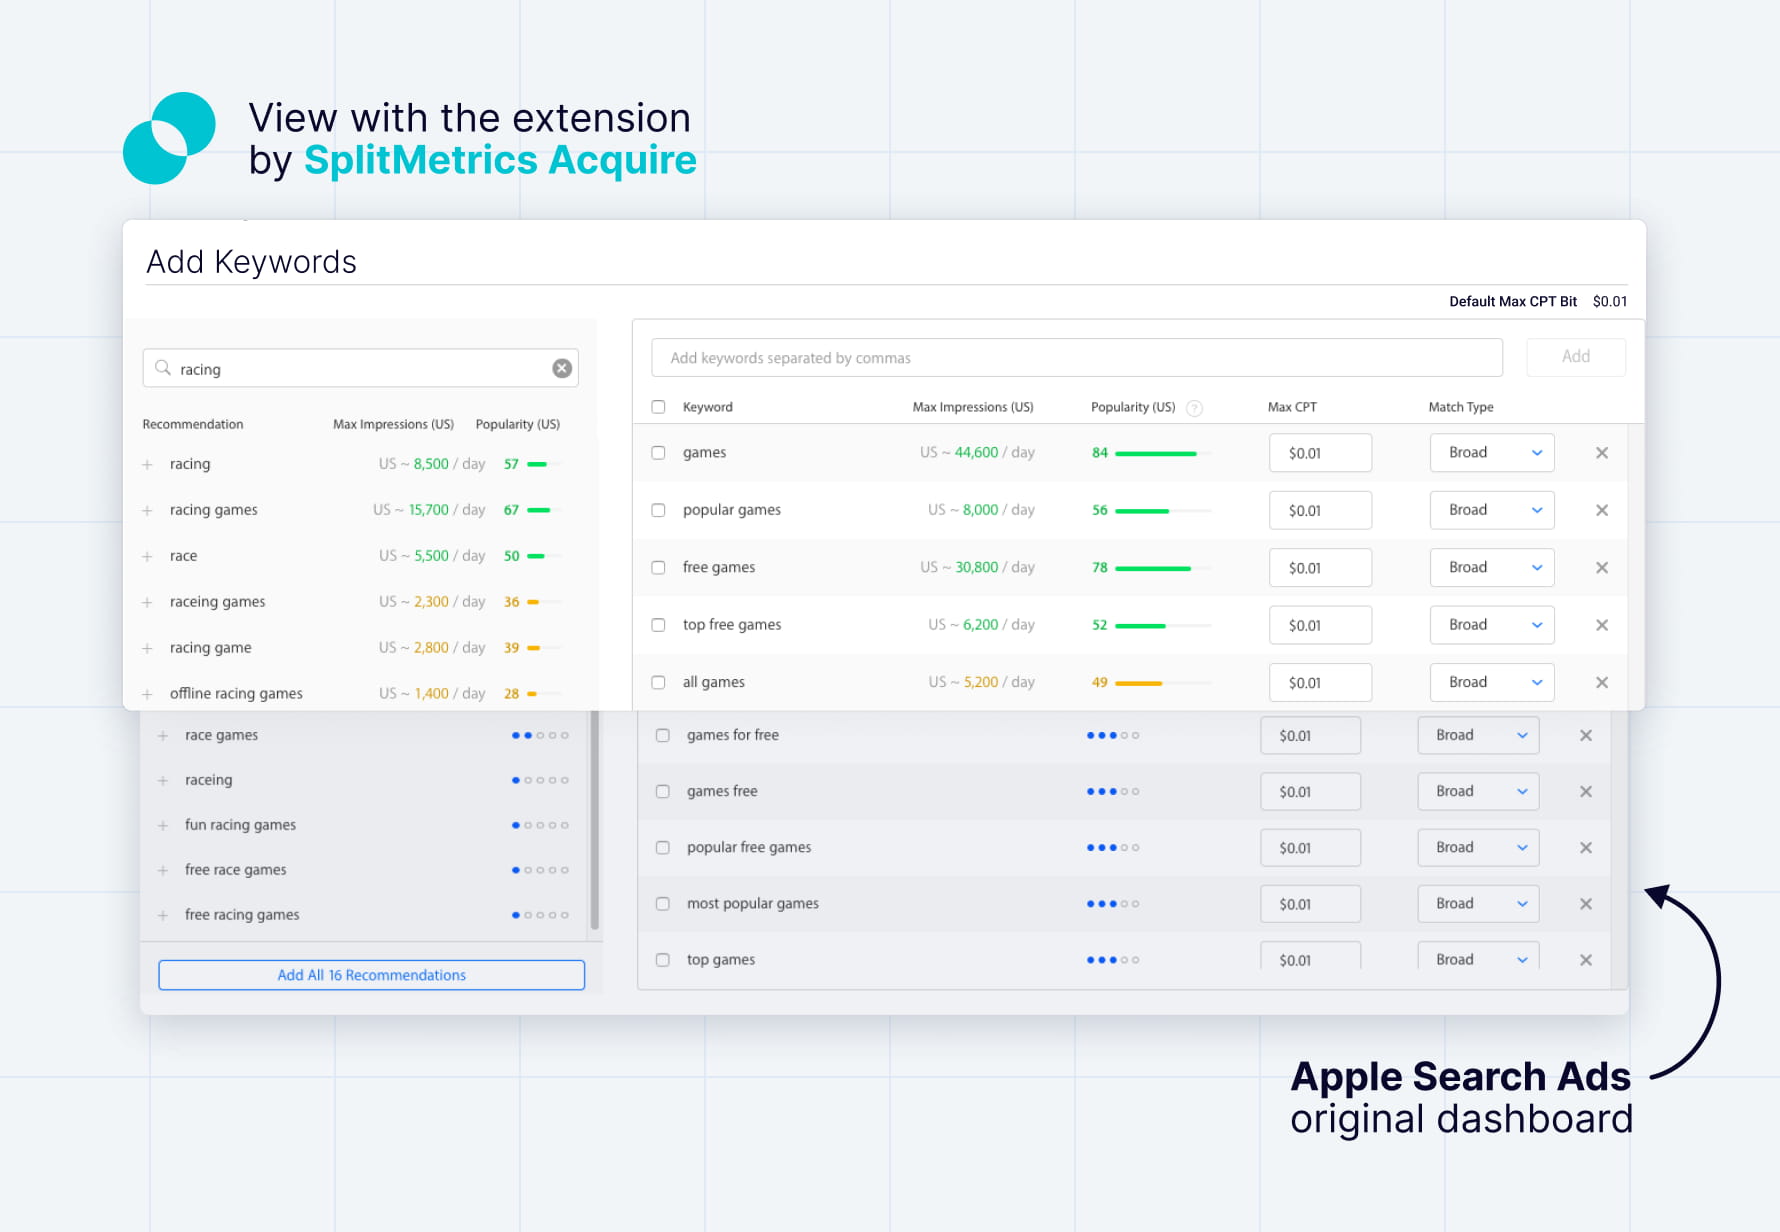Open match type selector for "all games"
This screenshot has height=1232, width=1780.
point(1492,682)
